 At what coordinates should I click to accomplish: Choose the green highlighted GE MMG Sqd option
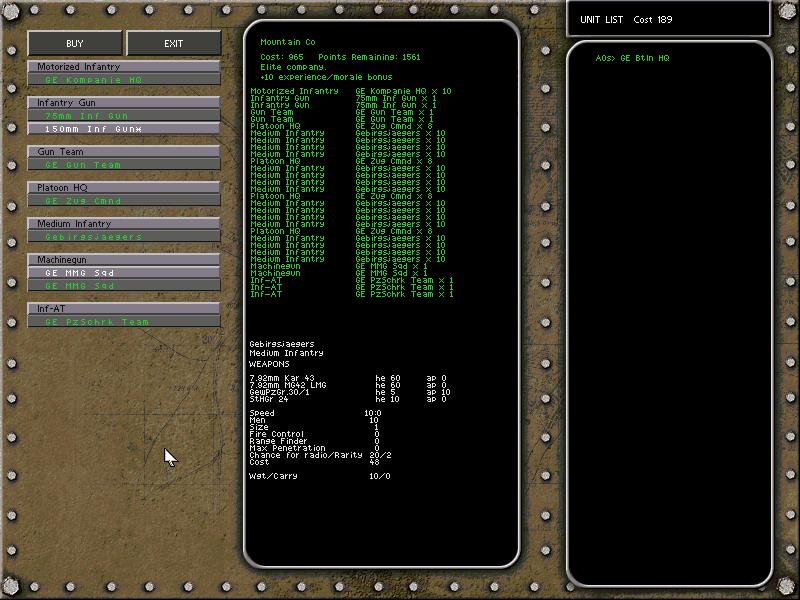(124, 286)
